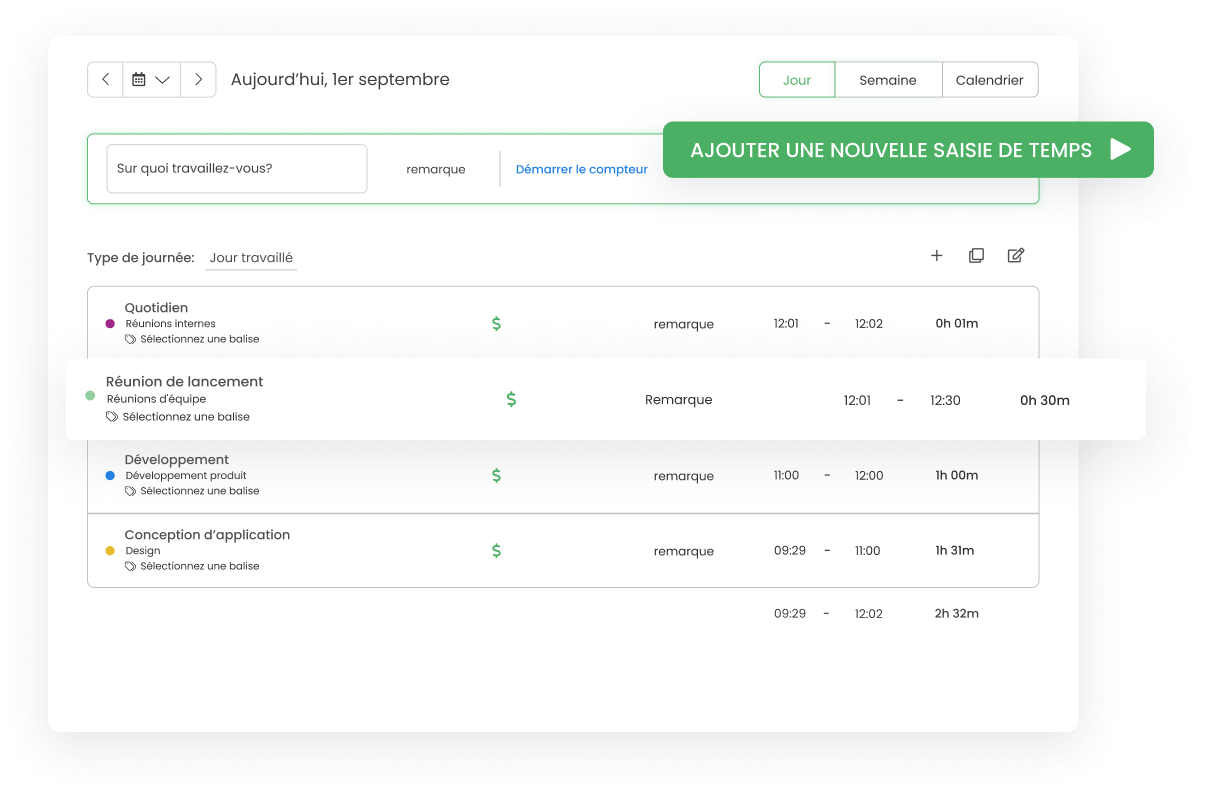Click start time 09:29 of Conception d'application
1207x792 pixels.
[x=790, y=551]
